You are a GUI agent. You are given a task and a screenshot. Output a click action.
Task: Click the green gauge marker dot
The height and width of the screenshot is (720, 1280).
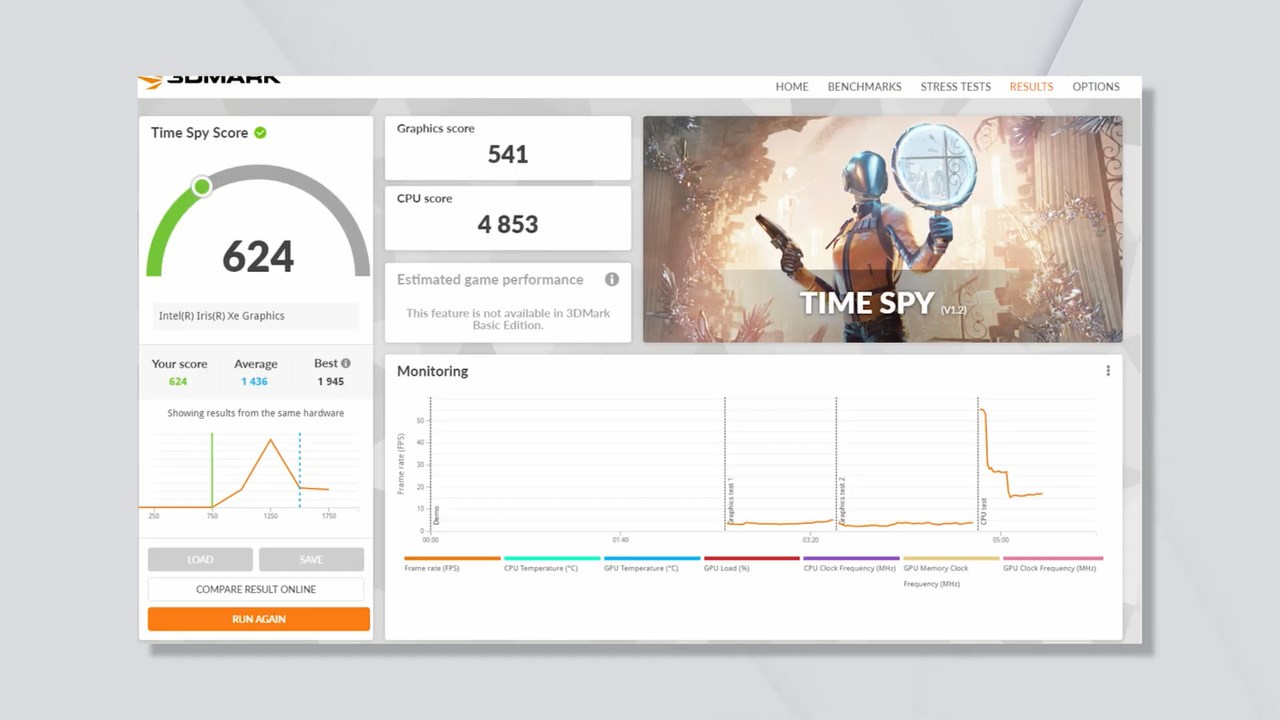tap(202, 187)
